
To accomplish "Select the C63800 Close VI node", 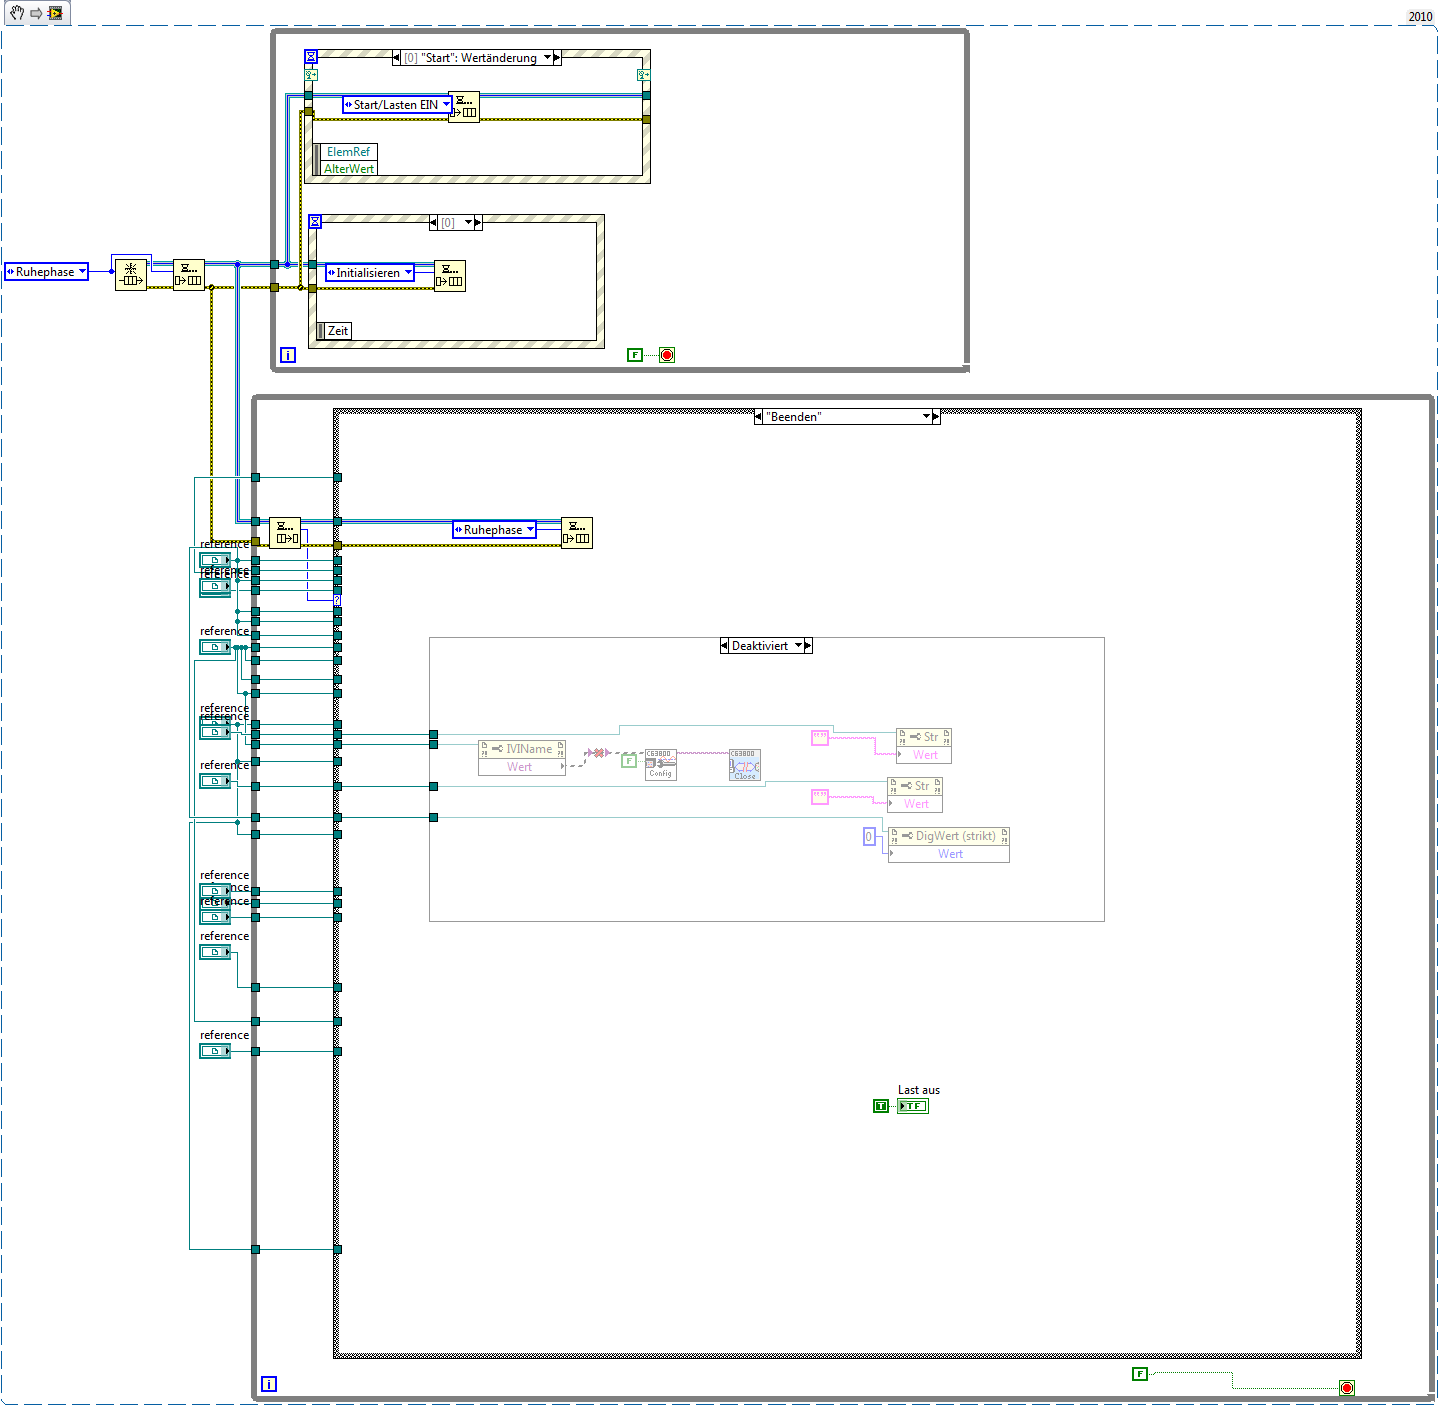I will pyautogui.click(x=745, y=764).
